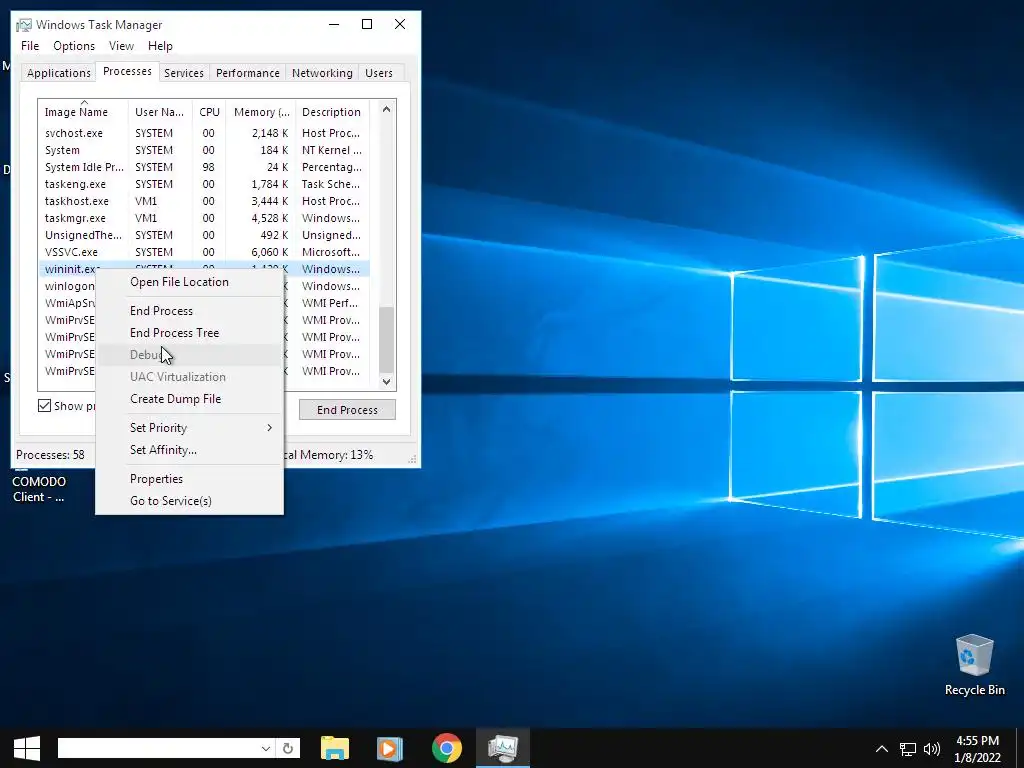Sort by the Description column header
The height and width of the screenshot is (768, 1024).
[332, 112]
